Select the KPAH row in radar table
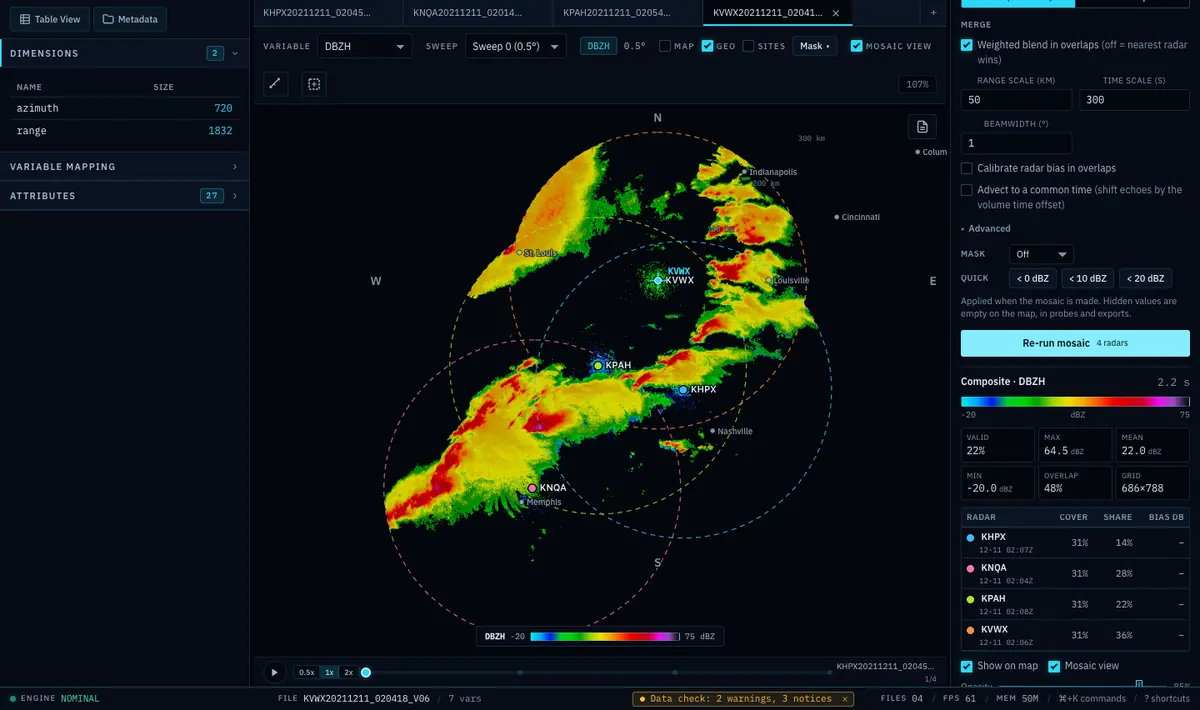 tap(1075, 604)
